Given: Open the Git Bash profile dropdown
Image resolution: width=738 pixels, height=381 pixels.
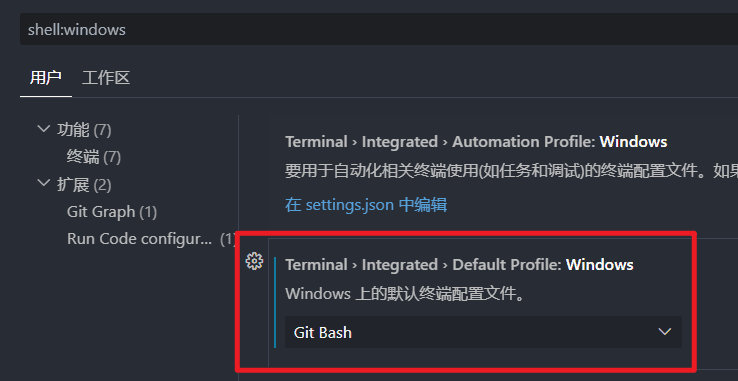Looking at the screenshot, I should 483,332.
